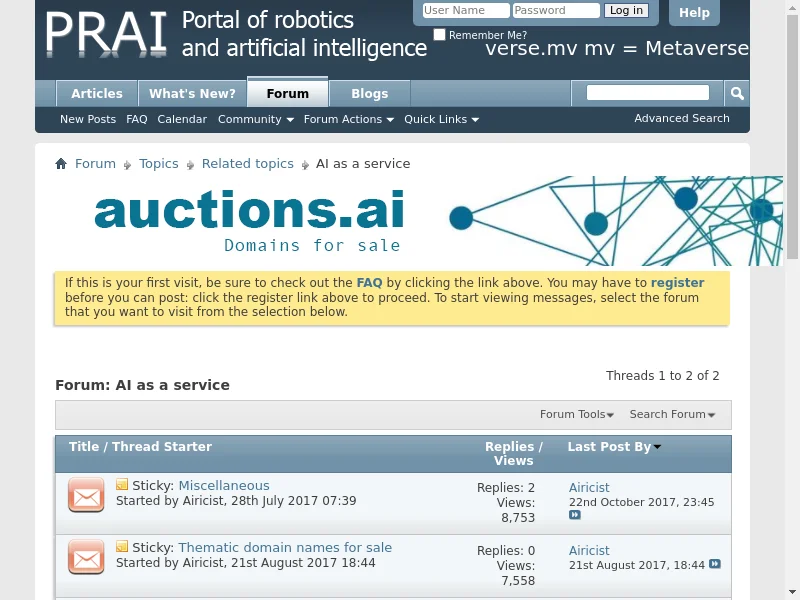The image size is (800, 600).
Task: Click the PRAI logo
Action: [106, 34]
